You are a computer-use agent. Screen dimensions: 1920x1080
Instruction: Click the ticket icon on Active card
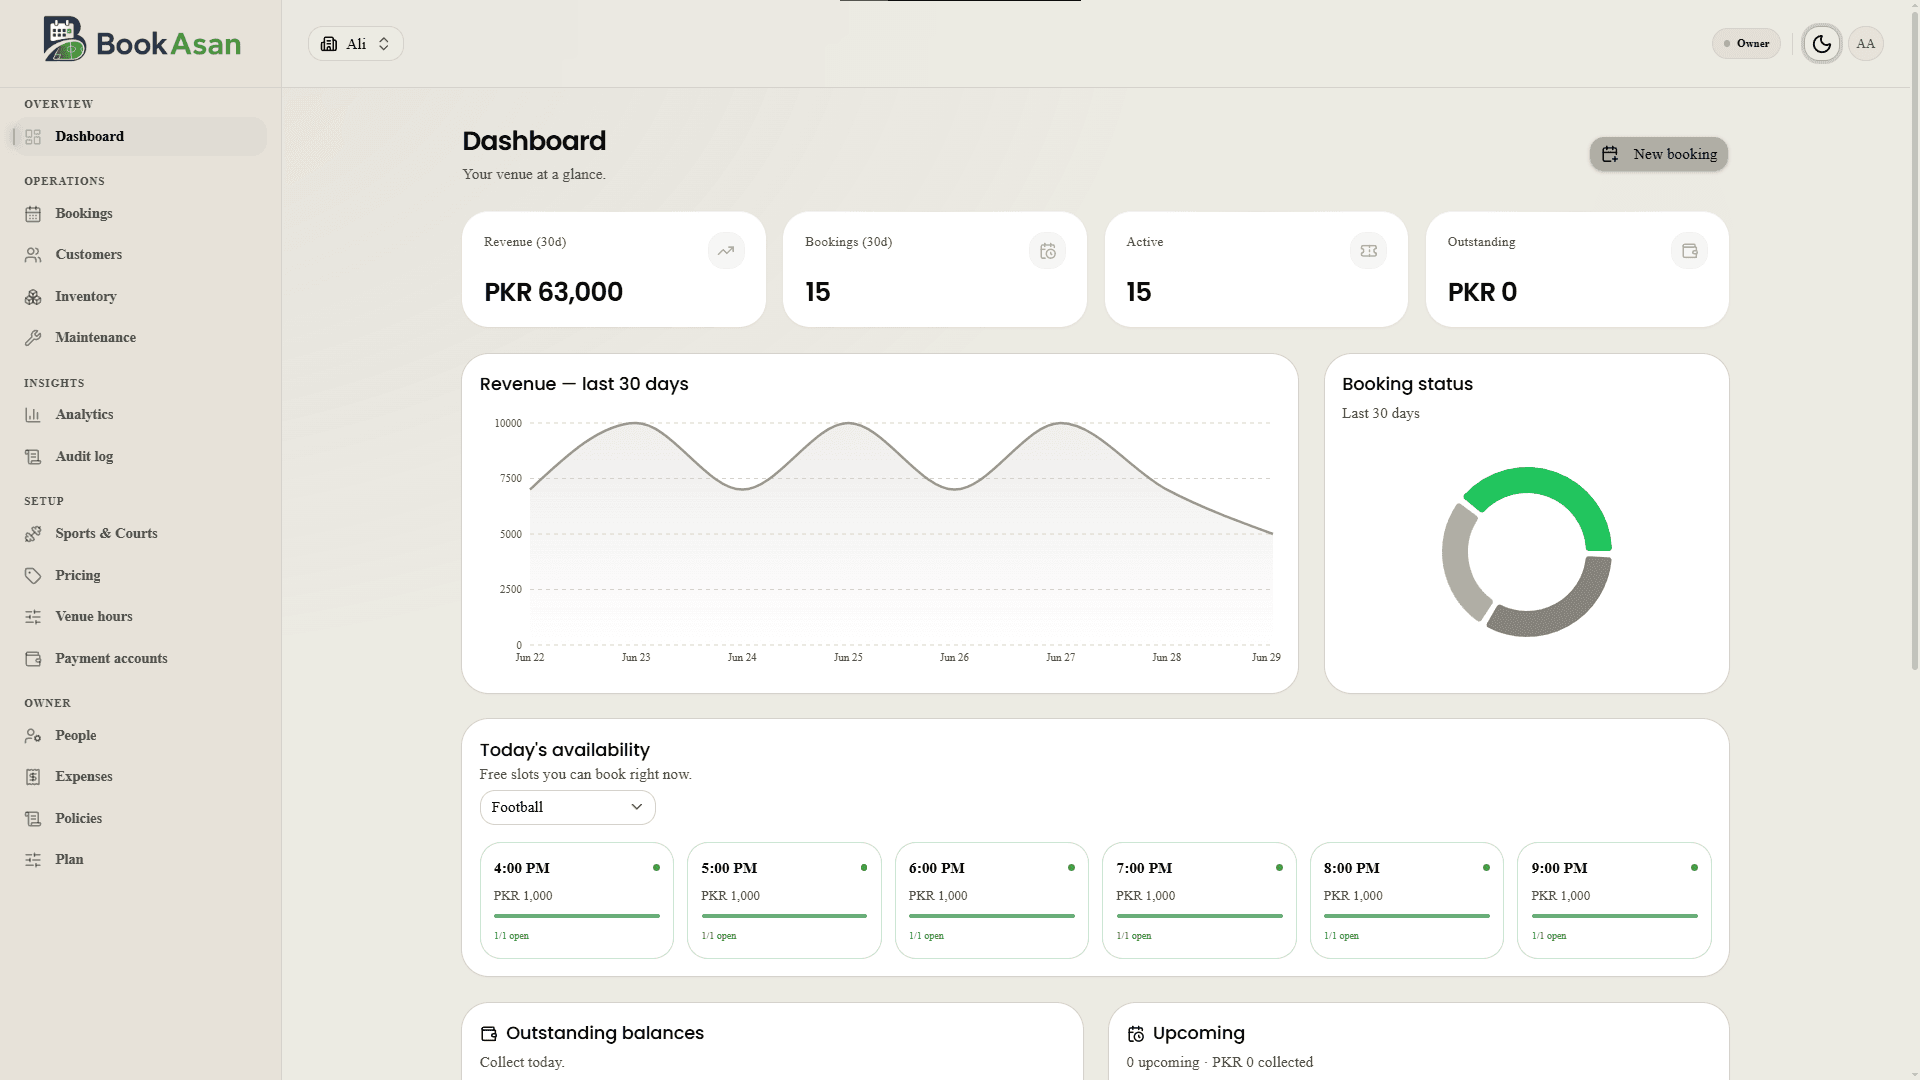tap(1368, 251)
